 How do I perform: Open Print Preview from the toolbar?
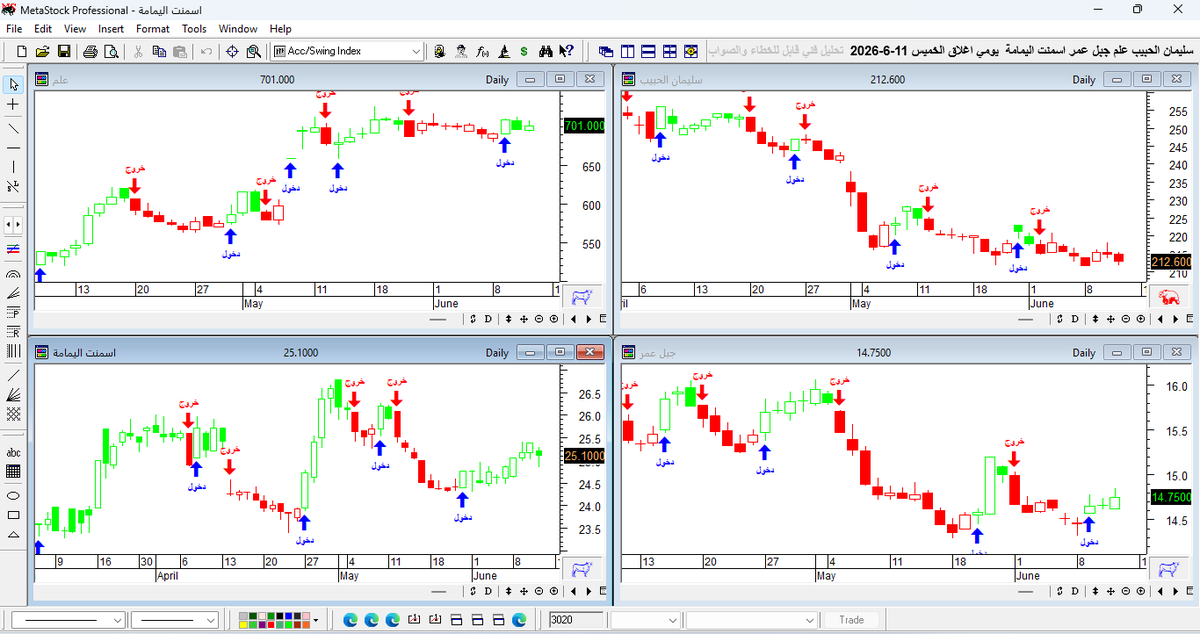coord(110,51)
